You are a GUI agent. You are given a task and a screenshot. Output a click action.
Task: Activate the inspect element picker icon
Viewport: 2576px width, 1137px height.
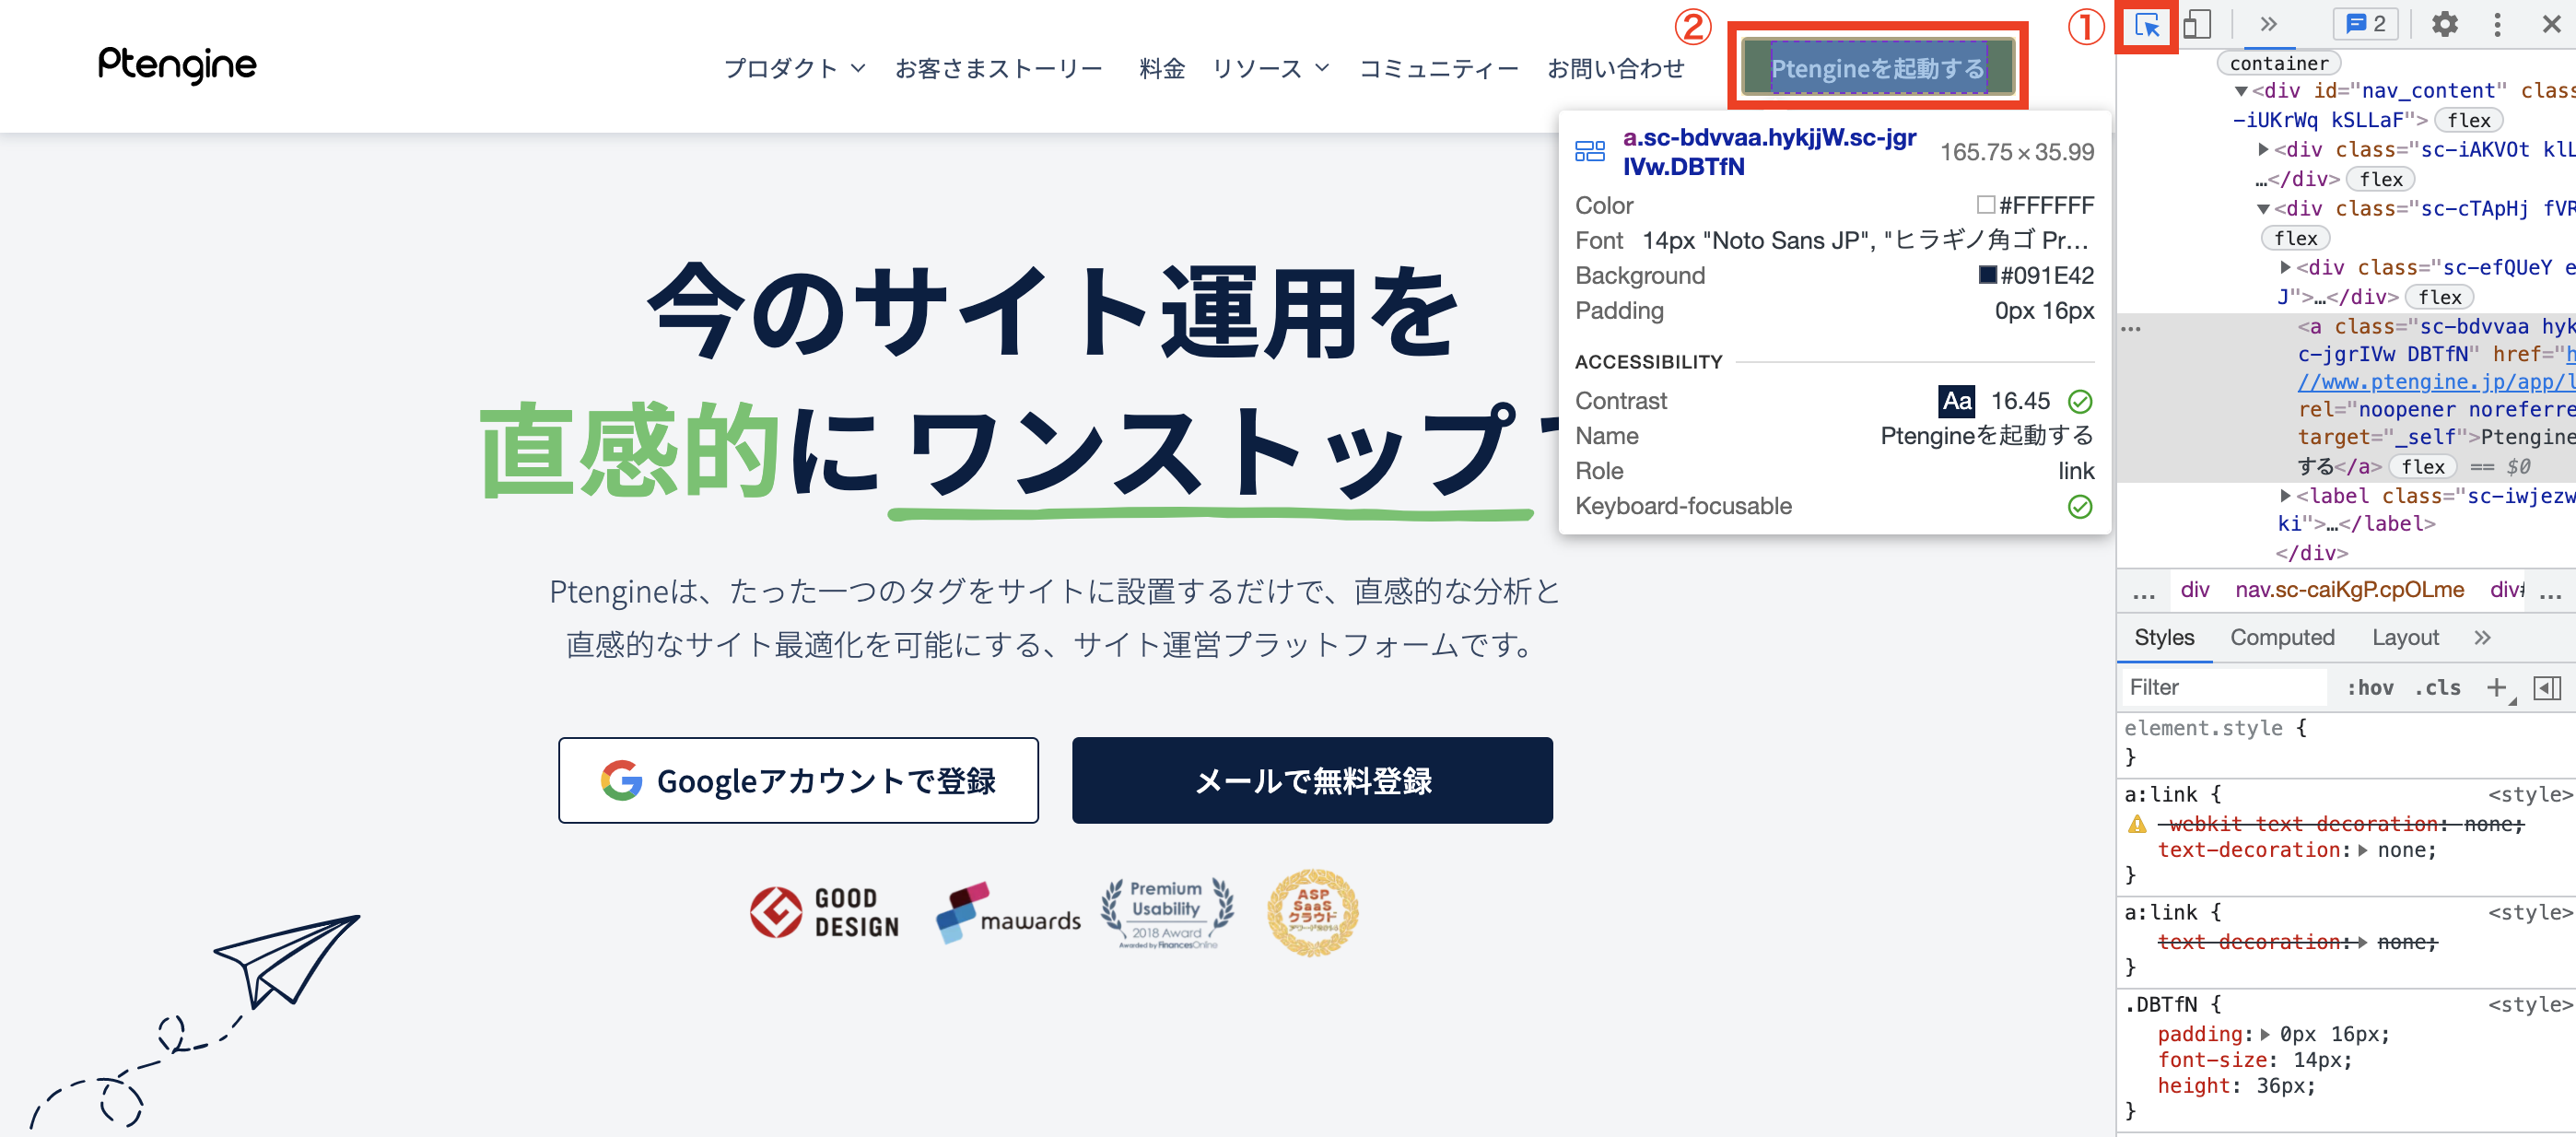point(2147,25)
